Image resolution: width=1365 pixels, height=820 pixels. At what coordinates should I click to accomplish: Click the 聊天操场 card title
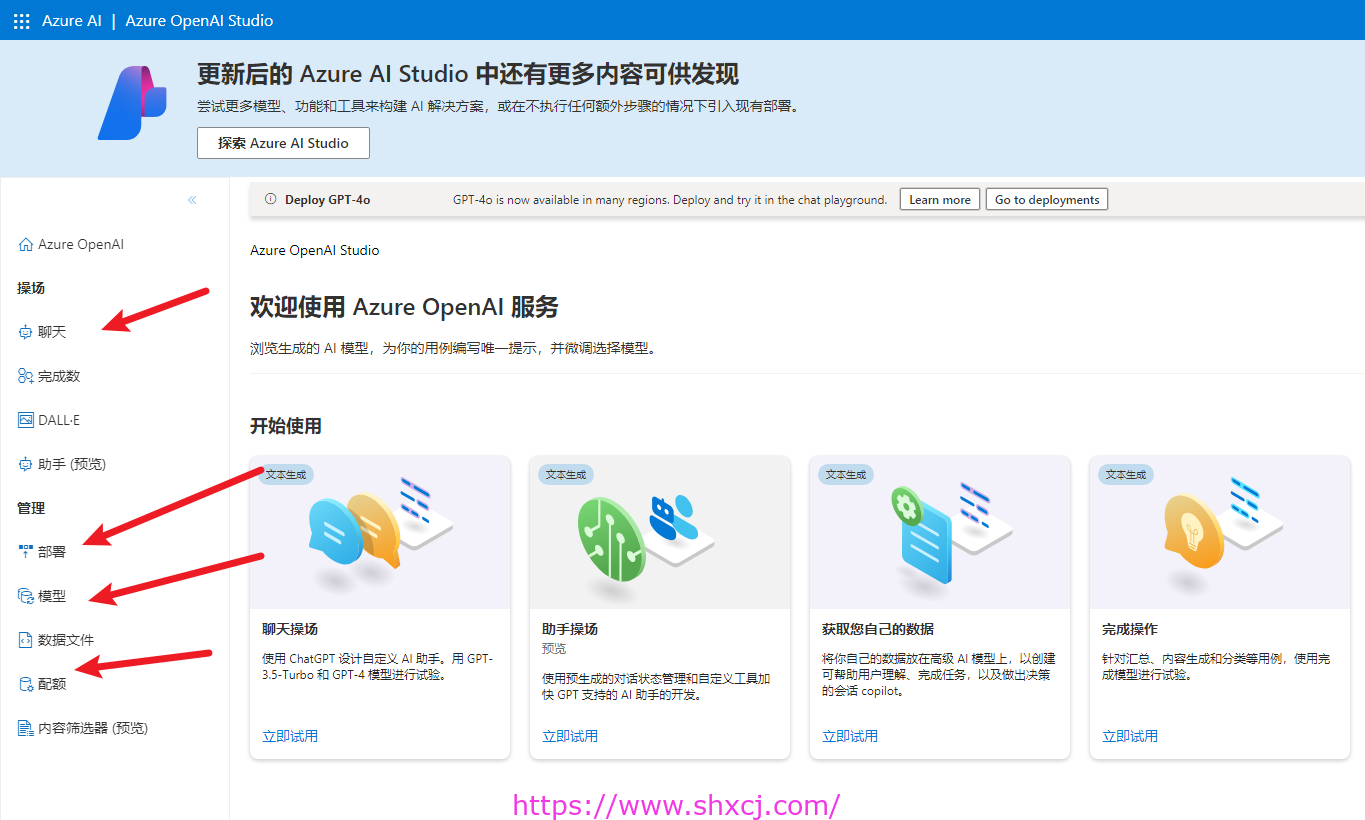pyautogui.click(x=290, y=629)
